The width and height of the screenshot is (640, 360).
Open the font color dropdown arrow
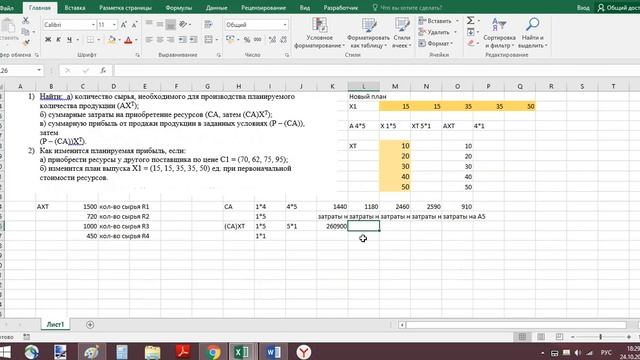click(136, 40)
